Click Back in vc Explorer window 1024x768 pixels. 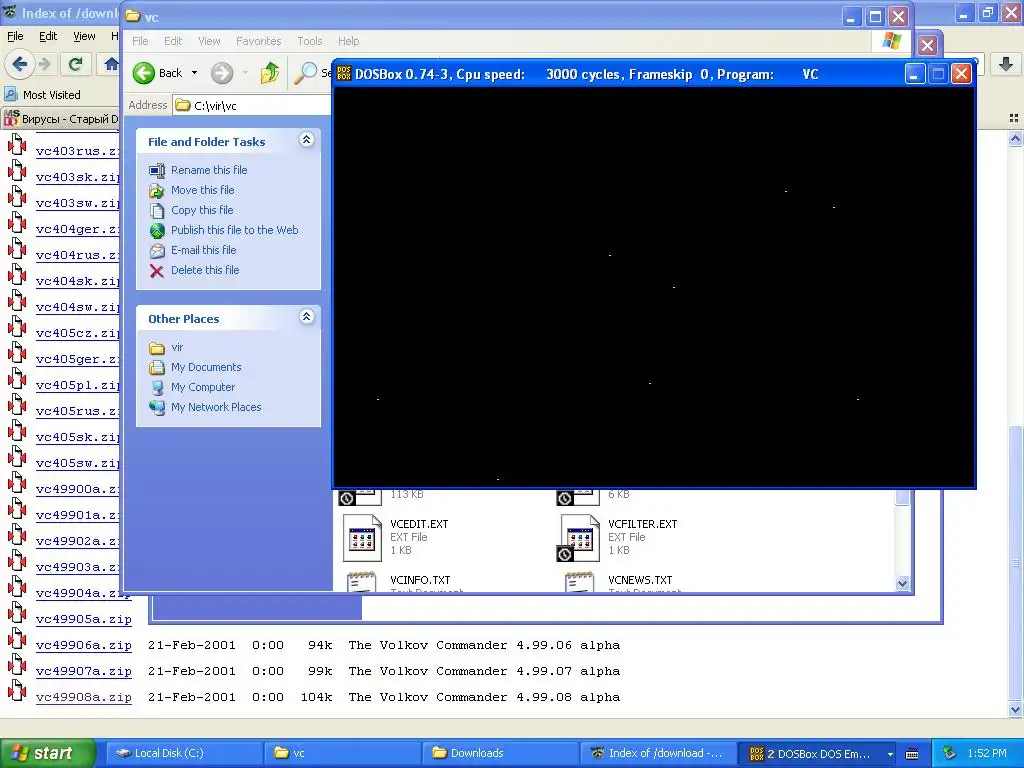157,73
